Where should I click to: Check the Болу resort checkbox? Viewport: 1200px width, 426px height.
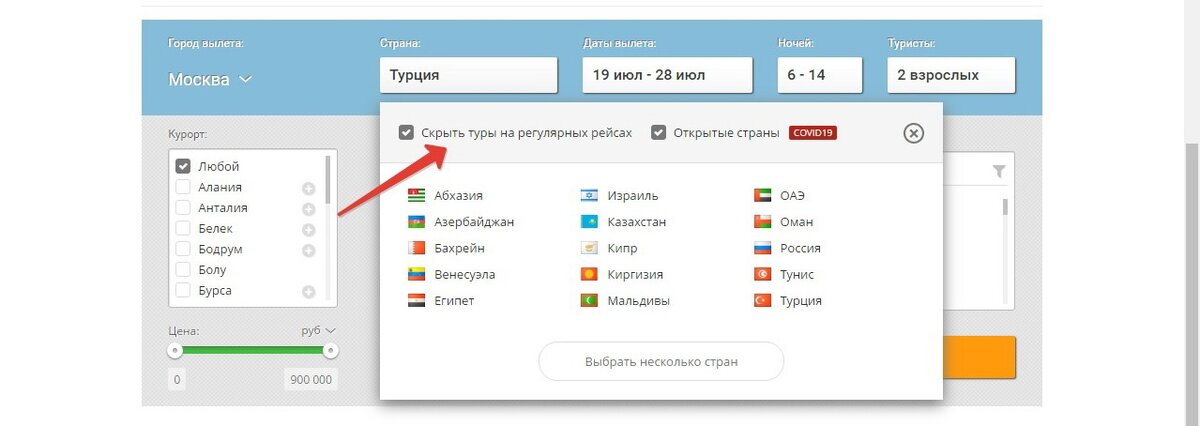pos(183,270)
